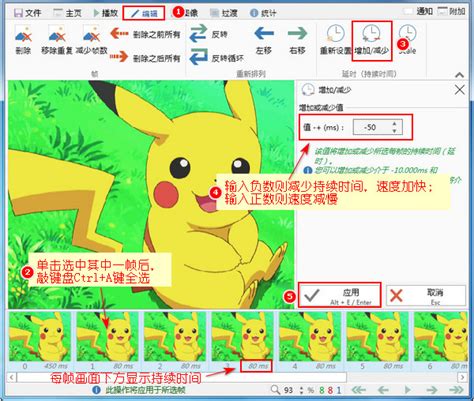Jump to the first frame
Viewport: 474px width, 401px height.
(x=358, y=389)
